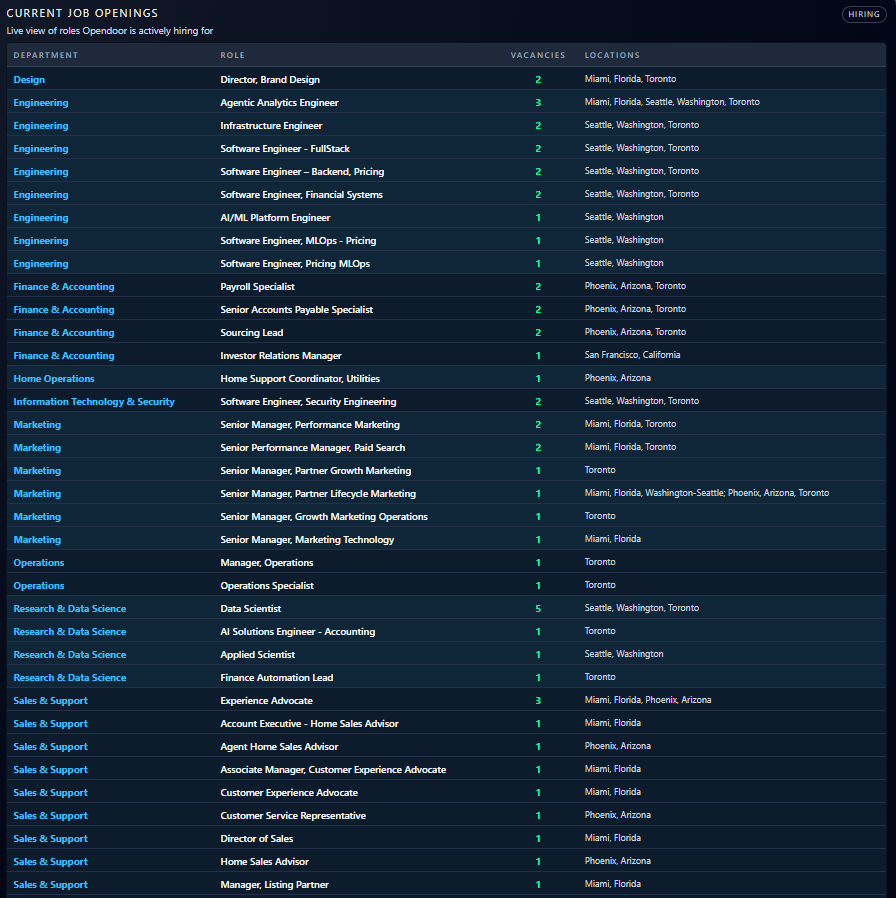
Task: Click vacancy count 2 for Director, Brand Design
Action: tap(538, 80)
